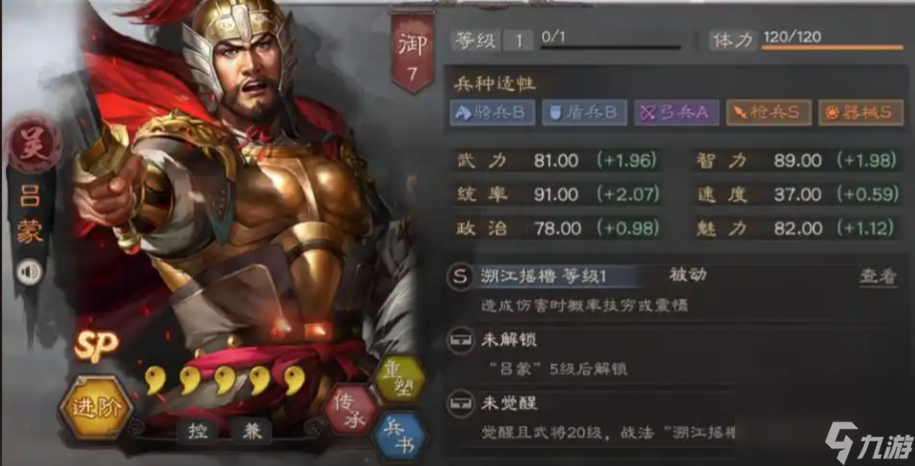
Task: Click the 控 tag button
Action: tap(198, 432)
